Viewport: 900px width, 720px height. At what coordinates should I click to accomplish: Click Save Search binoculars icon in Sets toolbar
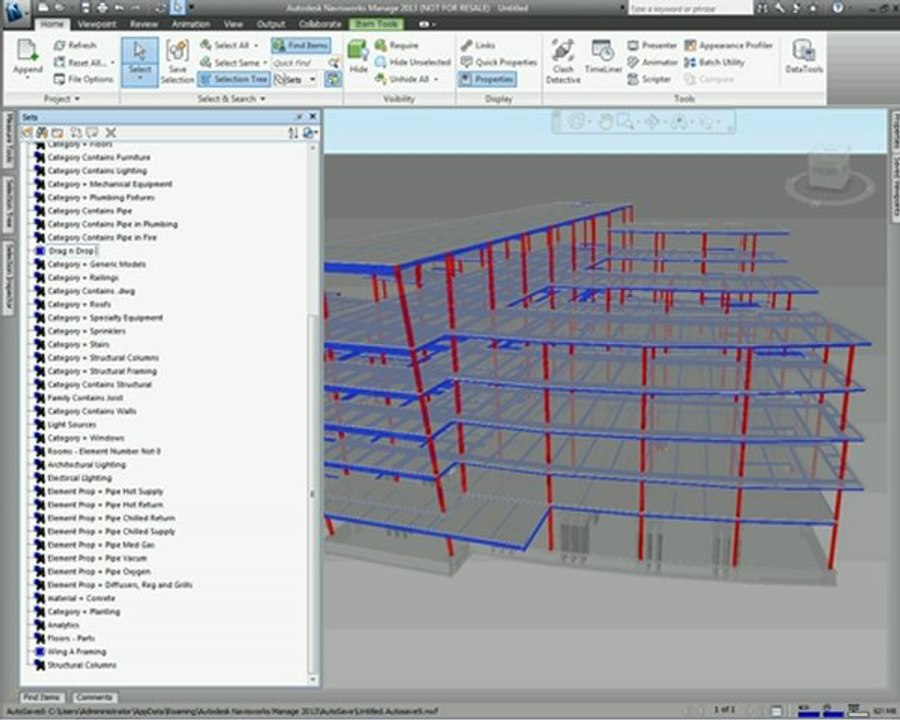tap(42, 133)
